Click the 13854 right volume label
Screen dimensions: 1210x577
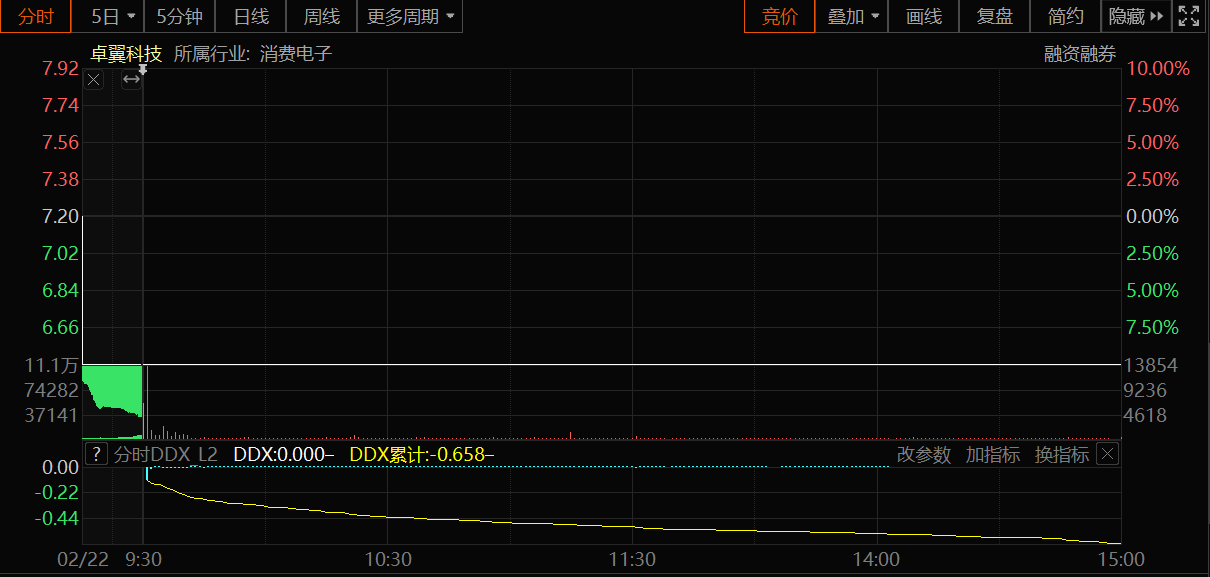[x=1152, y=366]
